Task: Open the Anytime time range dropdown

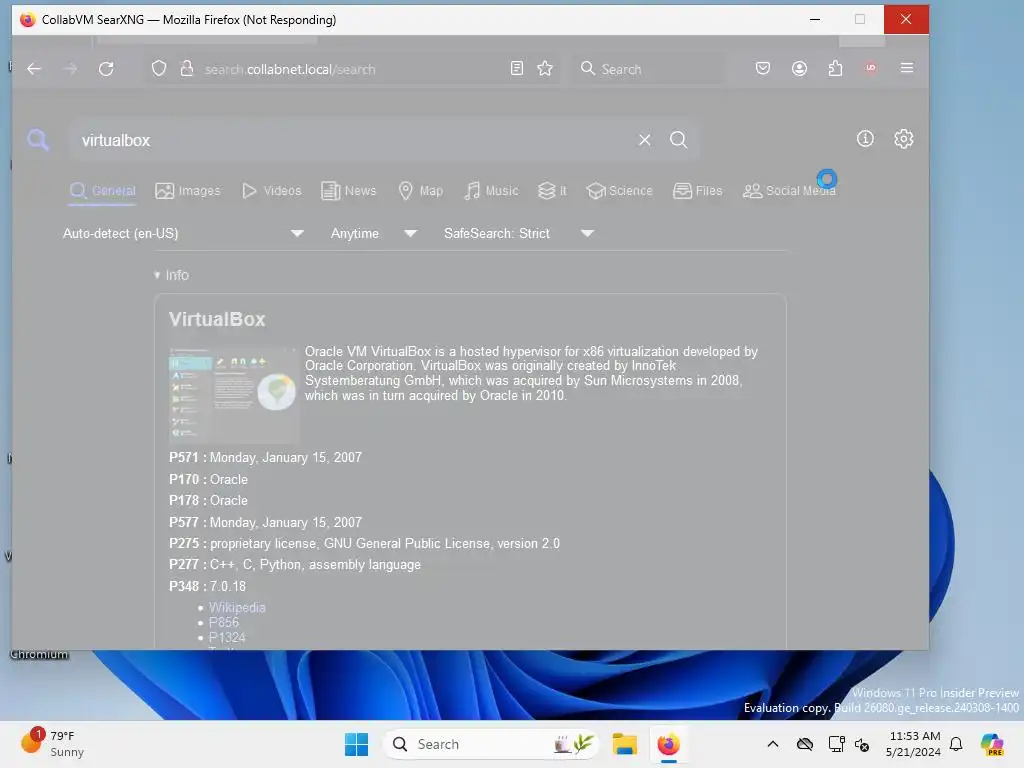Action: click(374, 233)
